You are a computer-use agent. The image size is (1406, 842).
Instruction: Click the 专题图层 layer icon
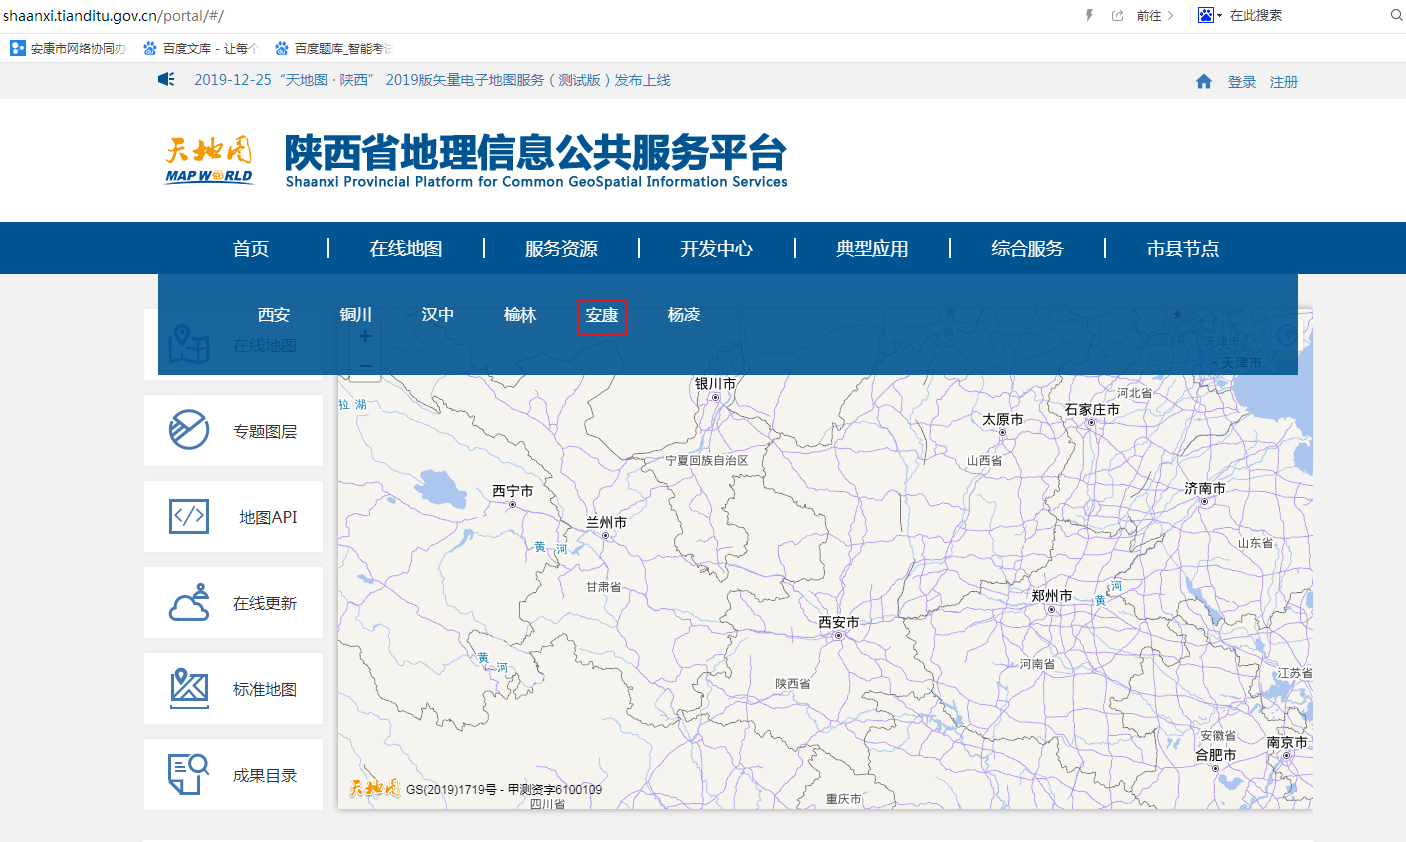click(x=189, y=430)
